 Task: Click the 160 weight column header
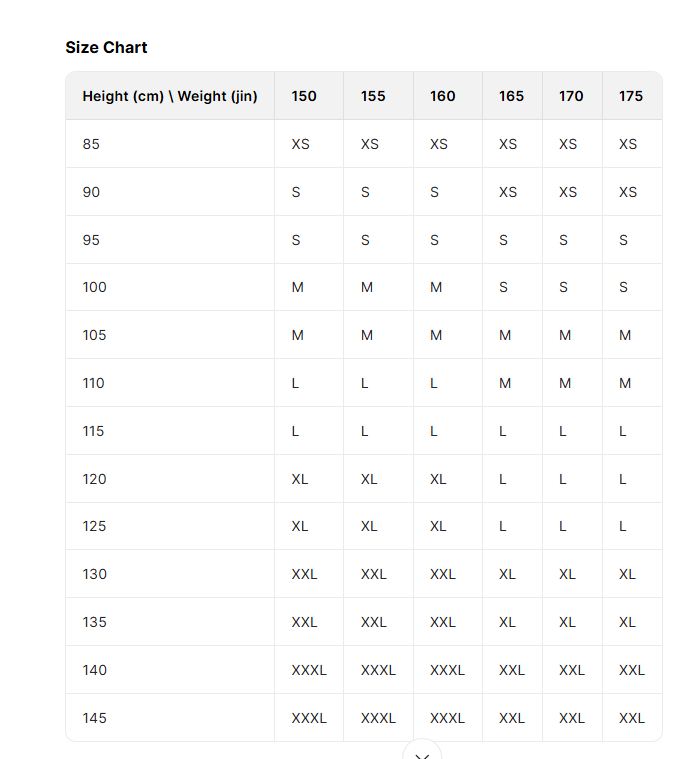(x=442, y=96)
